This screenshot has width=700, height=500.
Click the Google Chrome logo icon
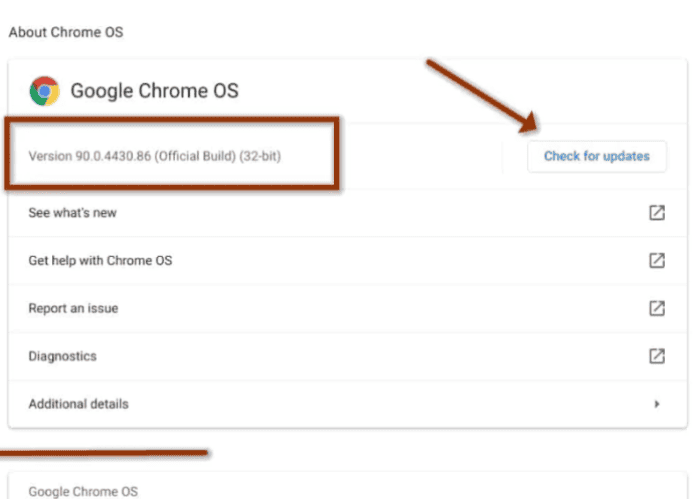tap(45, 91)
